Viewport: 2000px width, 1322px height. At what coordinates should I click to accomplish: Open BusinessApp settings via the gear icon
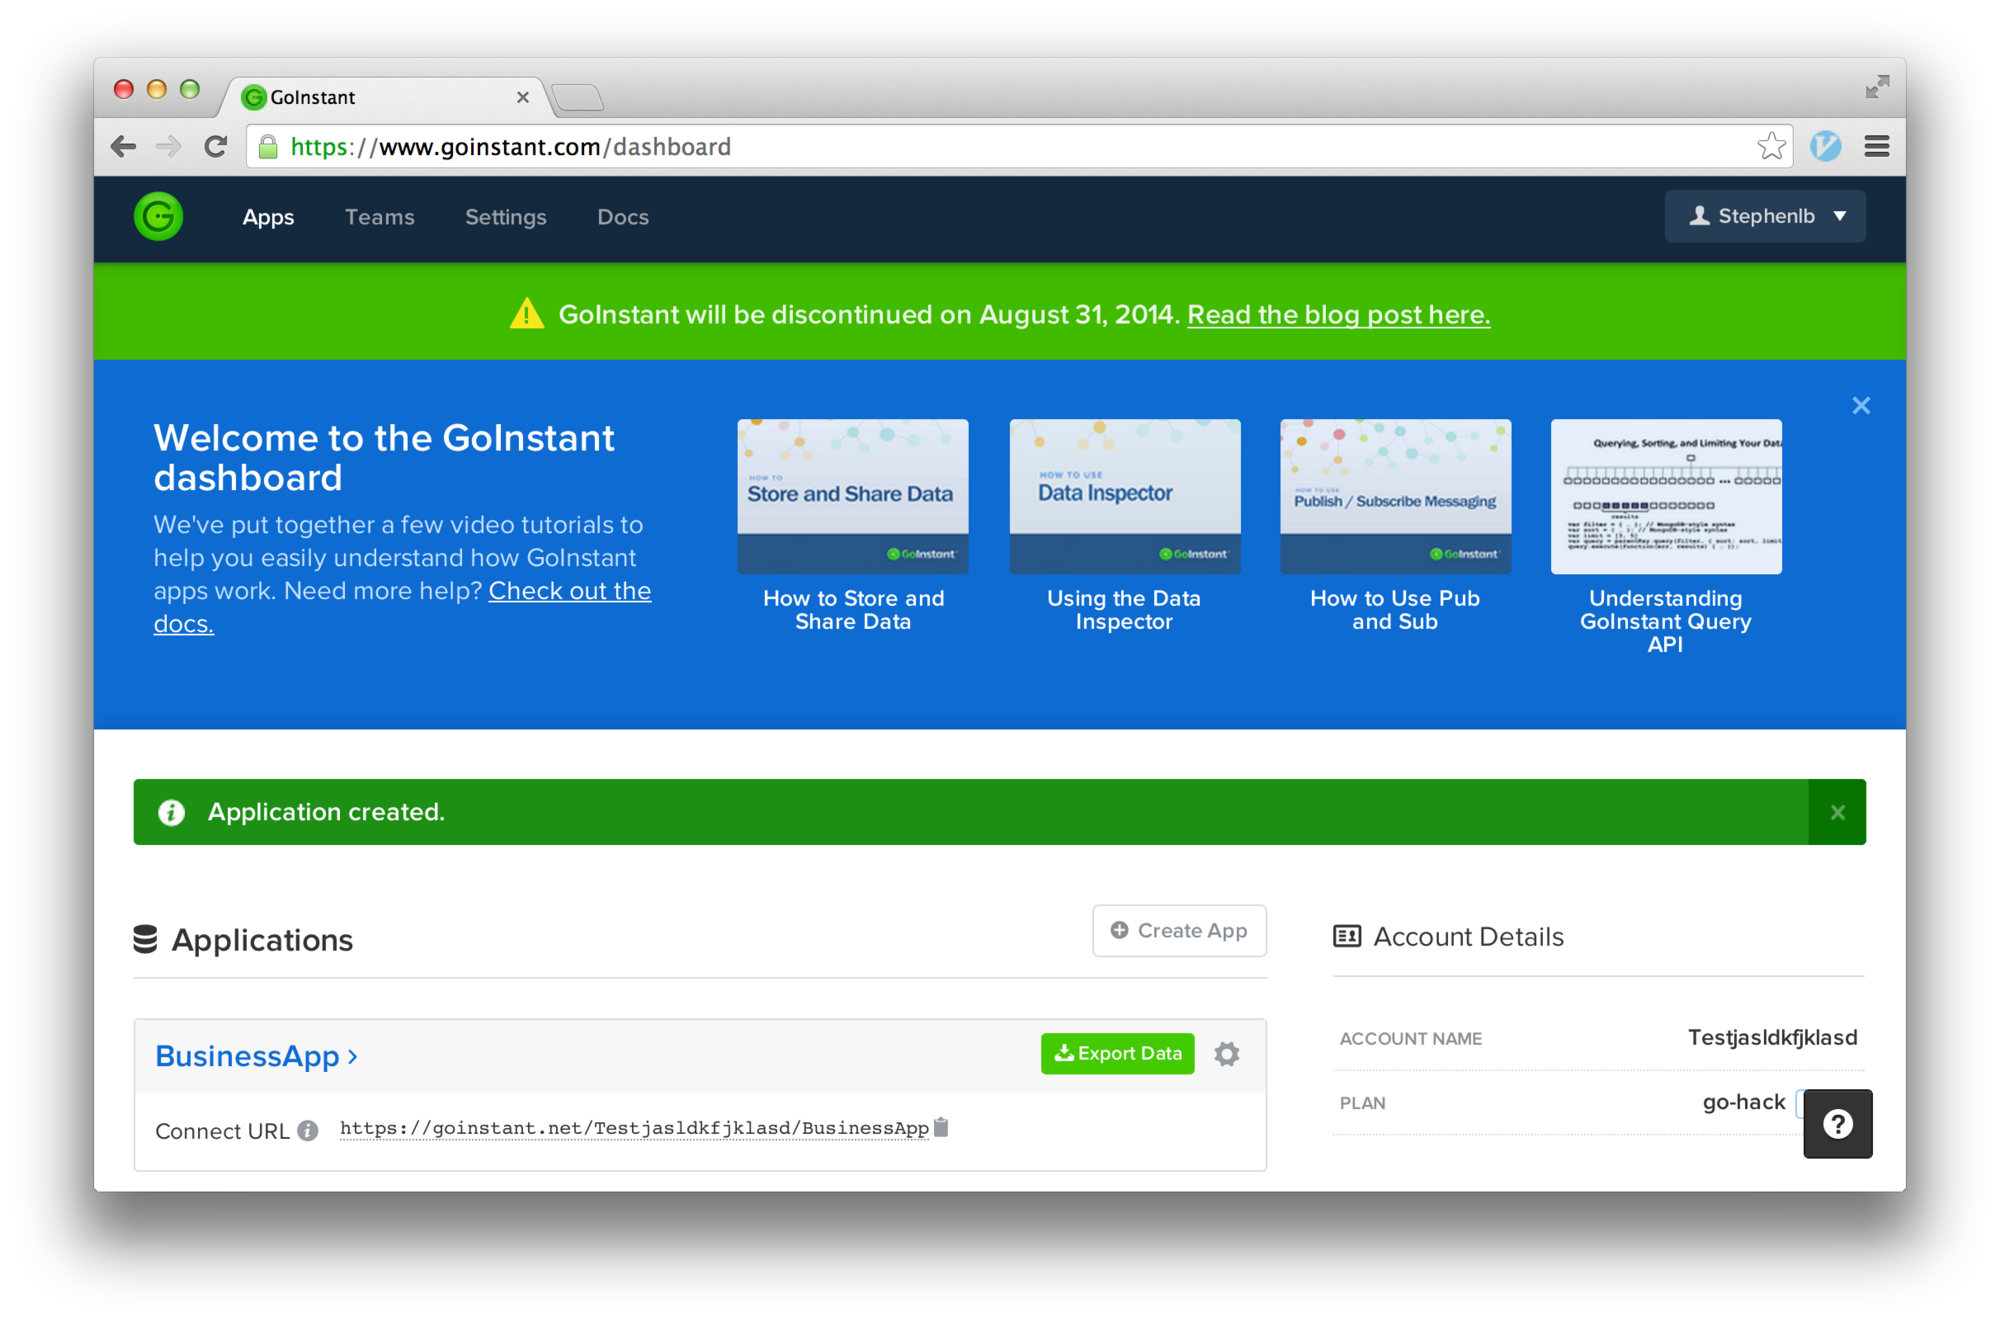click(x=1227, y=1053)
